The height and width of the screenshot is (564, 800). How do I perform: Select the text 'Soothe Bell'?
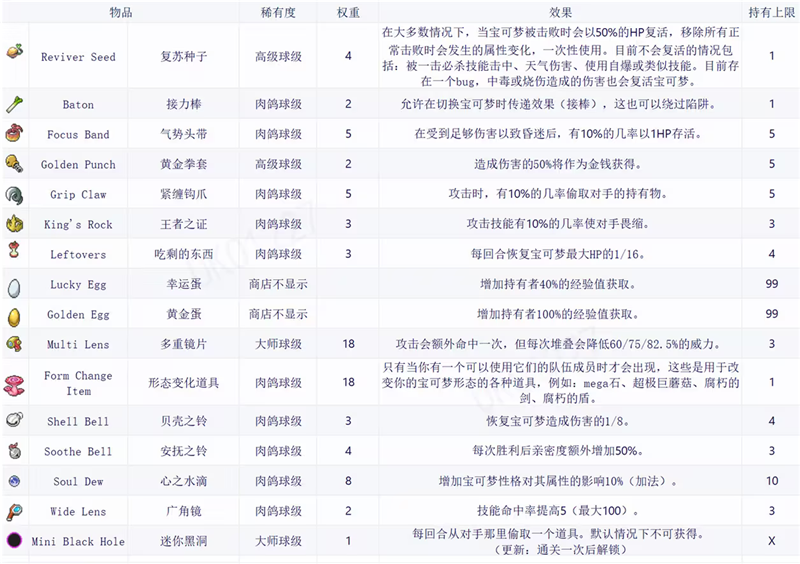point(78,452)
